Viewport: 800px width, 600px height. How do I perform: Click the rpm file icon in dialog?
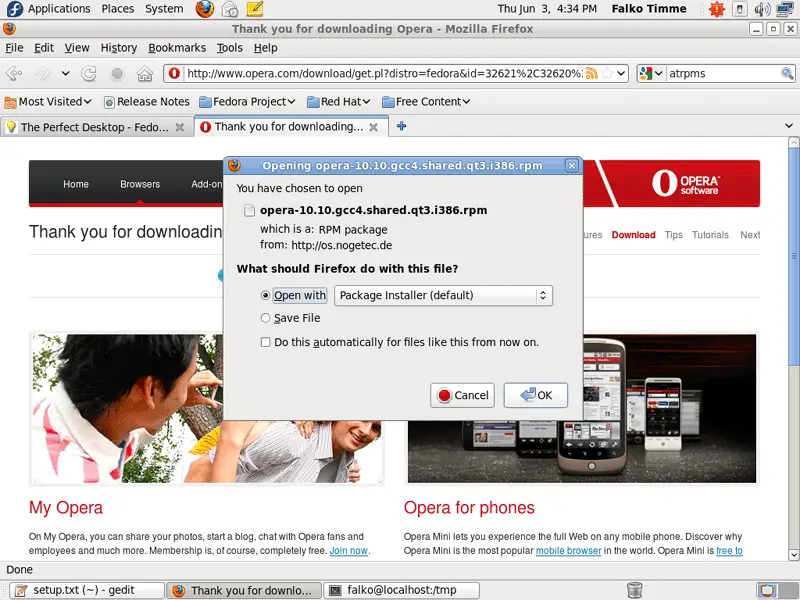[249, 210]
